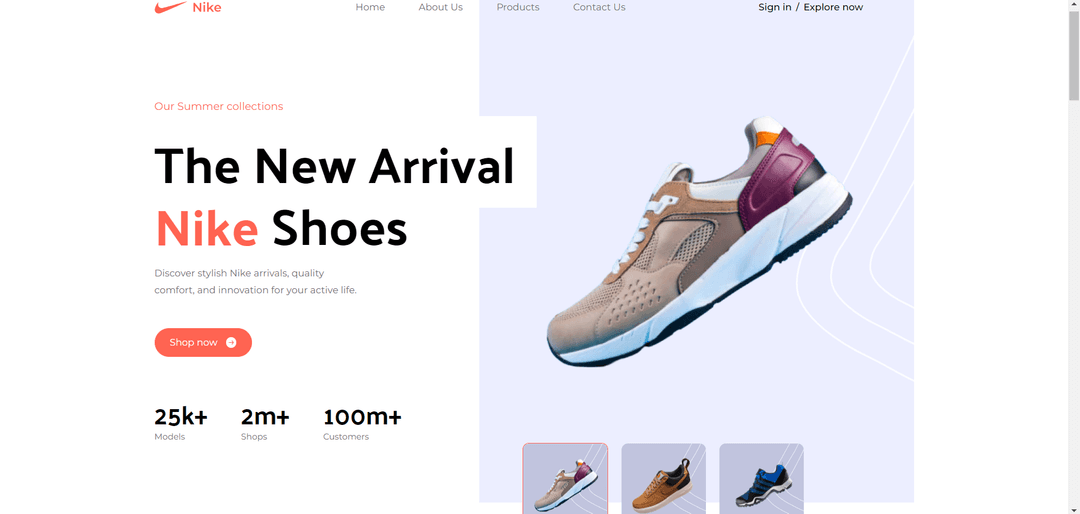Click the 2m+ Shops statistic

pyautogui.click(x=265, y=424)
